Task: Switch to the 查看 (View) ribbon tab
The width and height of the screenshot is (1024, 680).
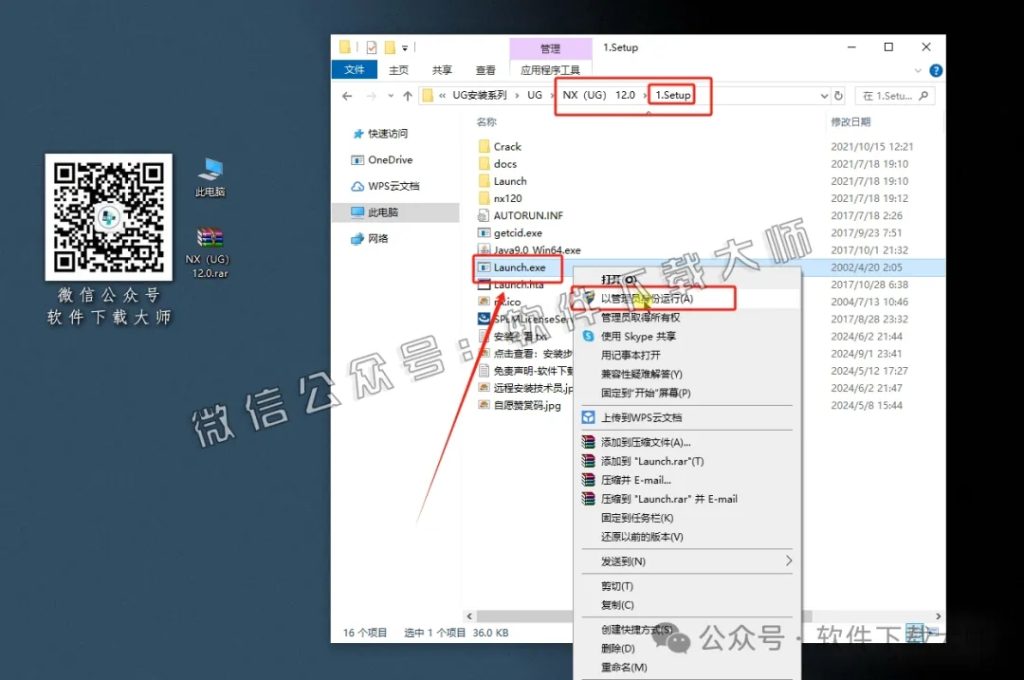Action: pos(486,70)
